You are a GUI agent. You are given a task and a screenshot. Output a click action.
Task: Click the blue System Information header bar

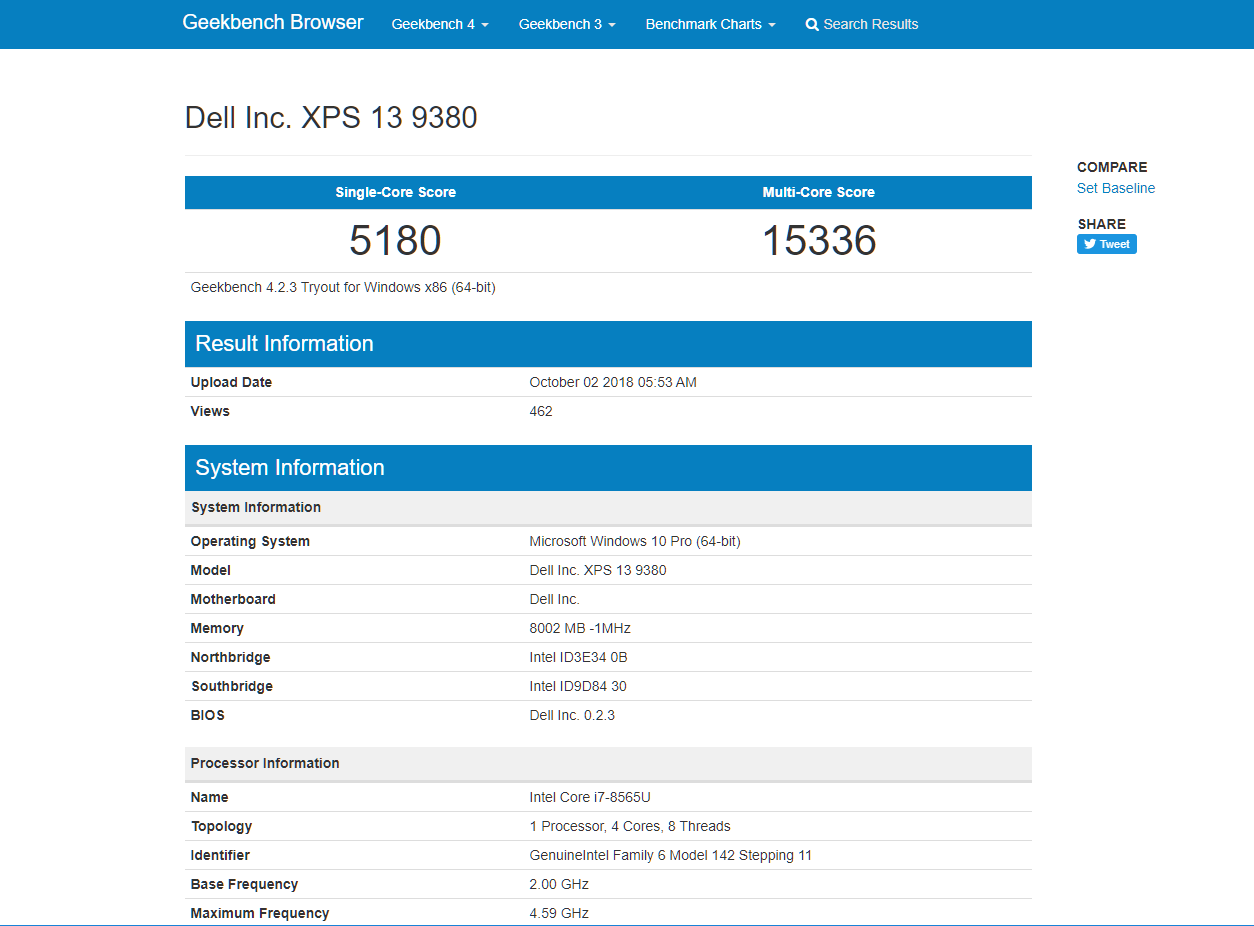coord(608,468)
